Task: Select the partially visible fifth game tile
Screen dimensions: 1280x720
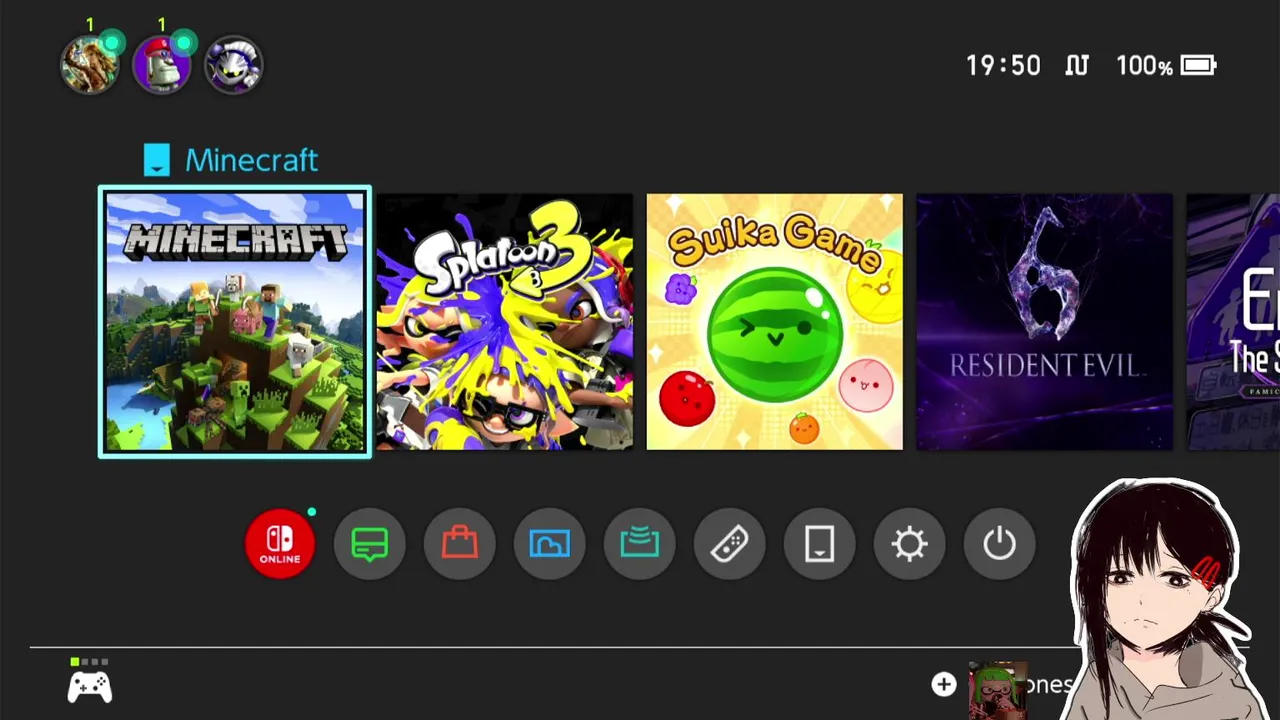Action: coord(1233,322)
